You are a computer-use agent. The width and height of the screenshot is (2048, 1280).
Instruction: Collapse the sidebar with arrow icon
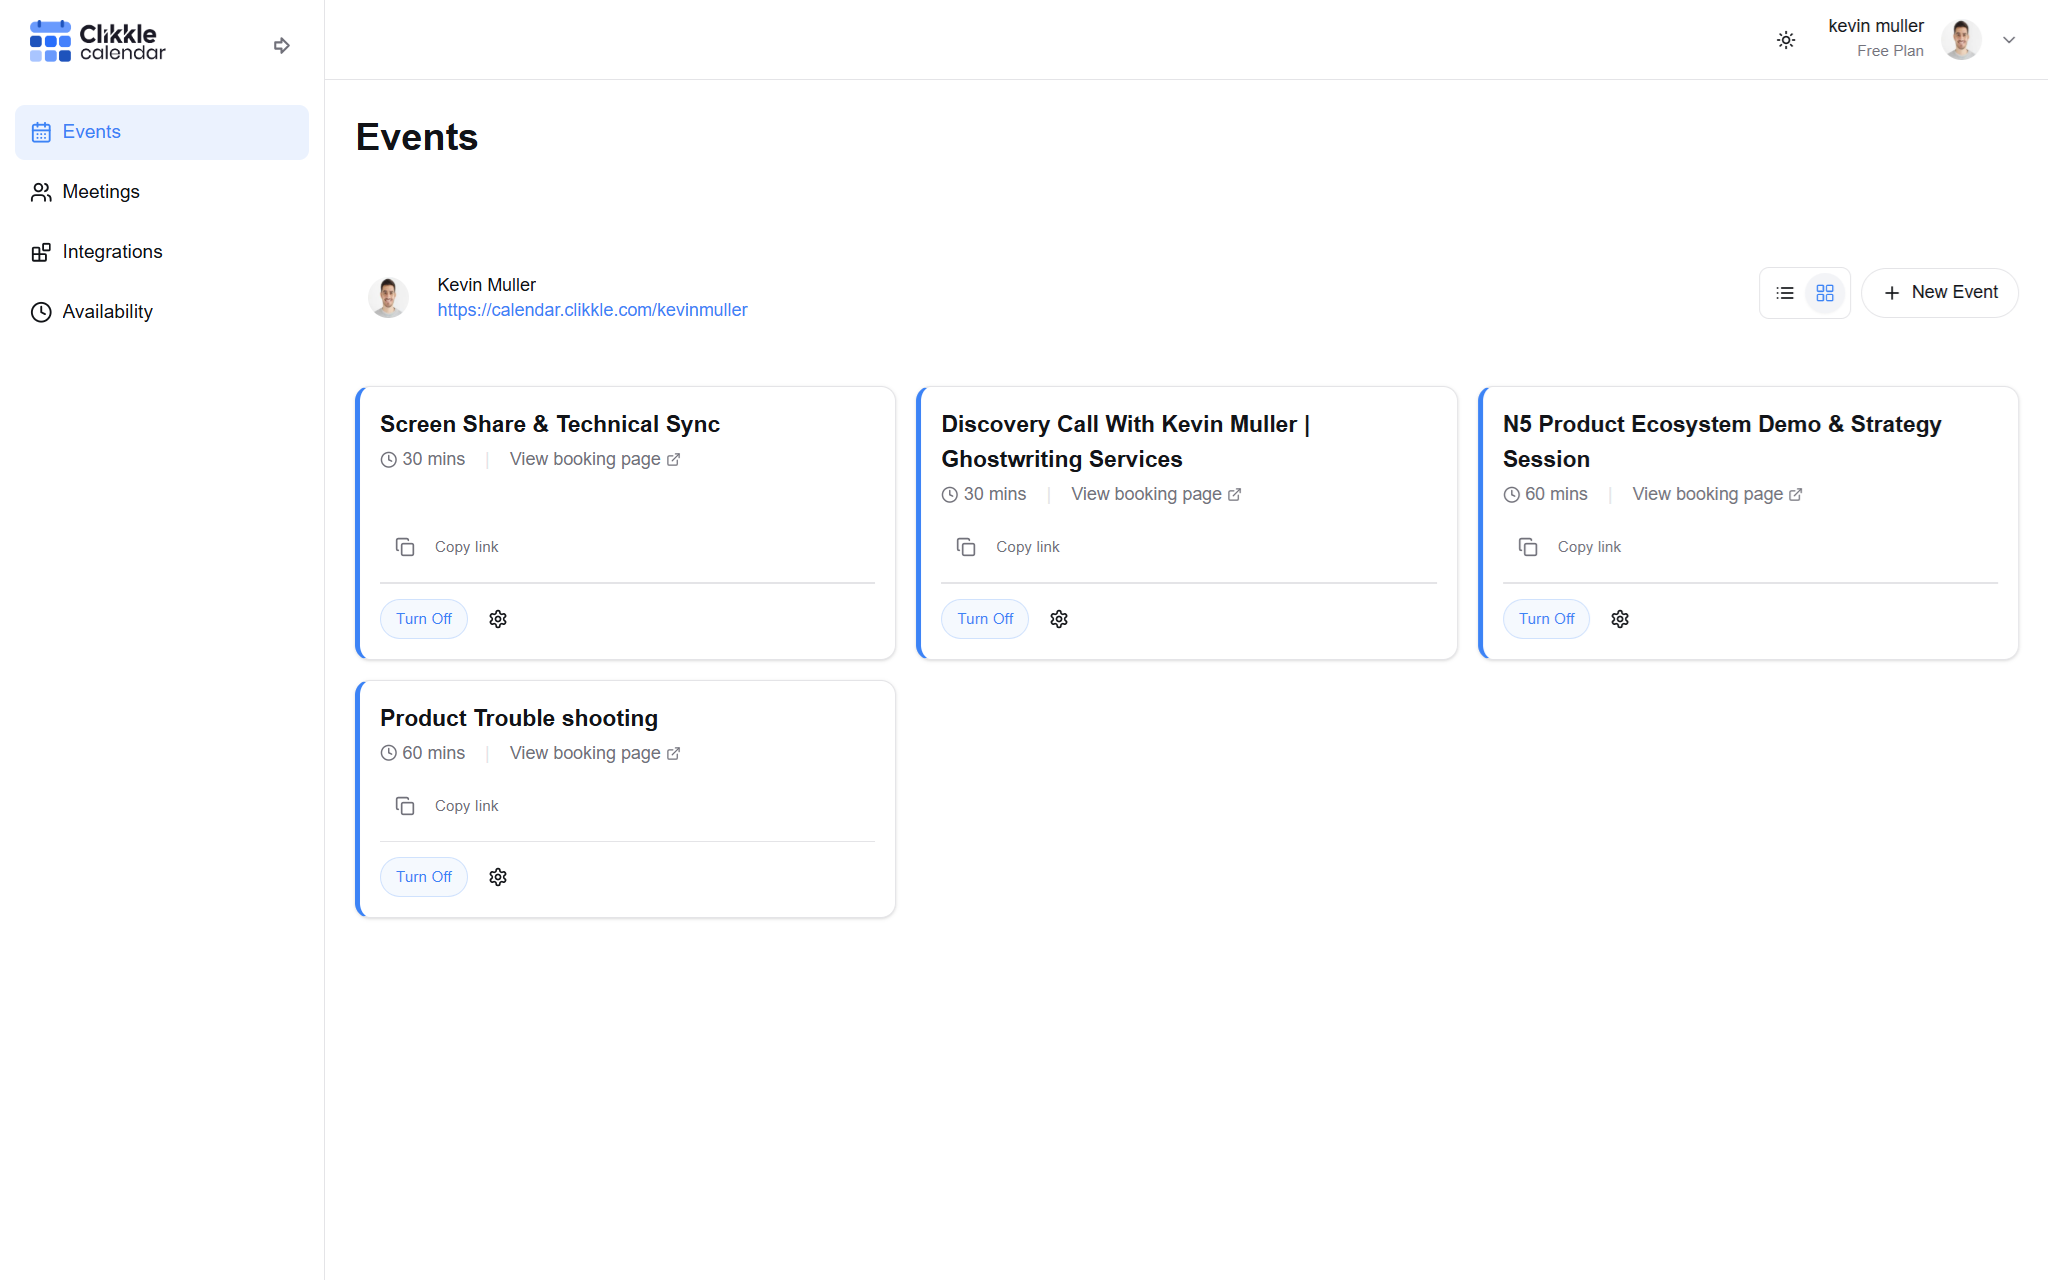pos(281,45)
